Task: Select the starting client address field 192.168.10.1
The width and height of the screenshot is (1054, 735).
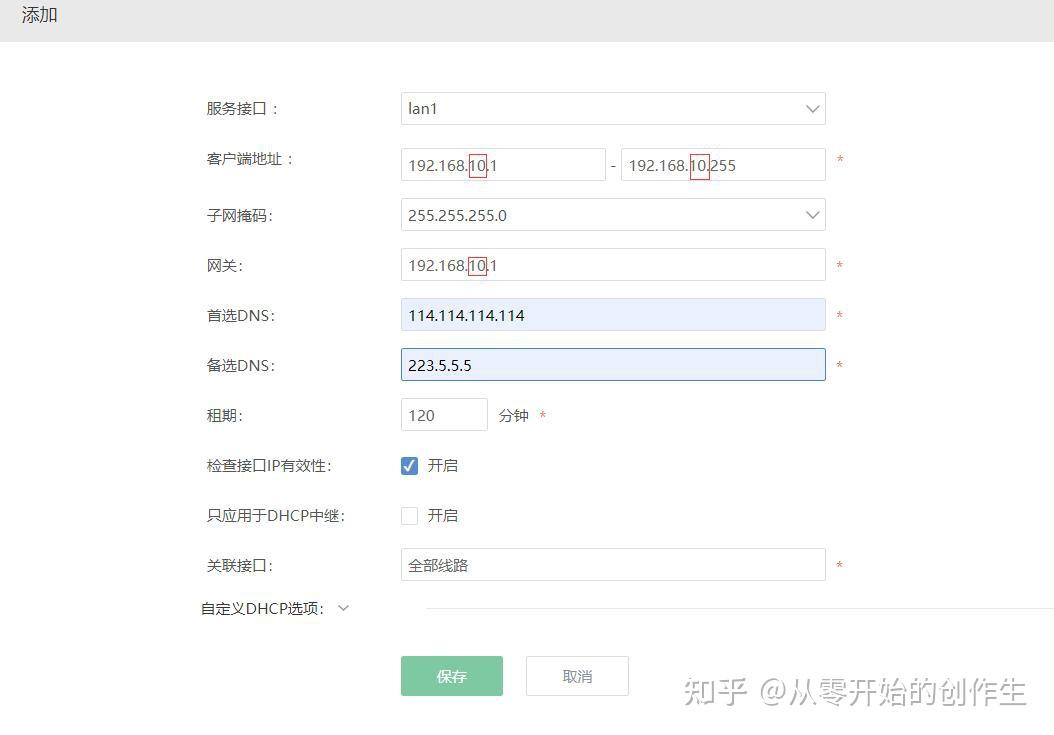Action: [503, 164]
